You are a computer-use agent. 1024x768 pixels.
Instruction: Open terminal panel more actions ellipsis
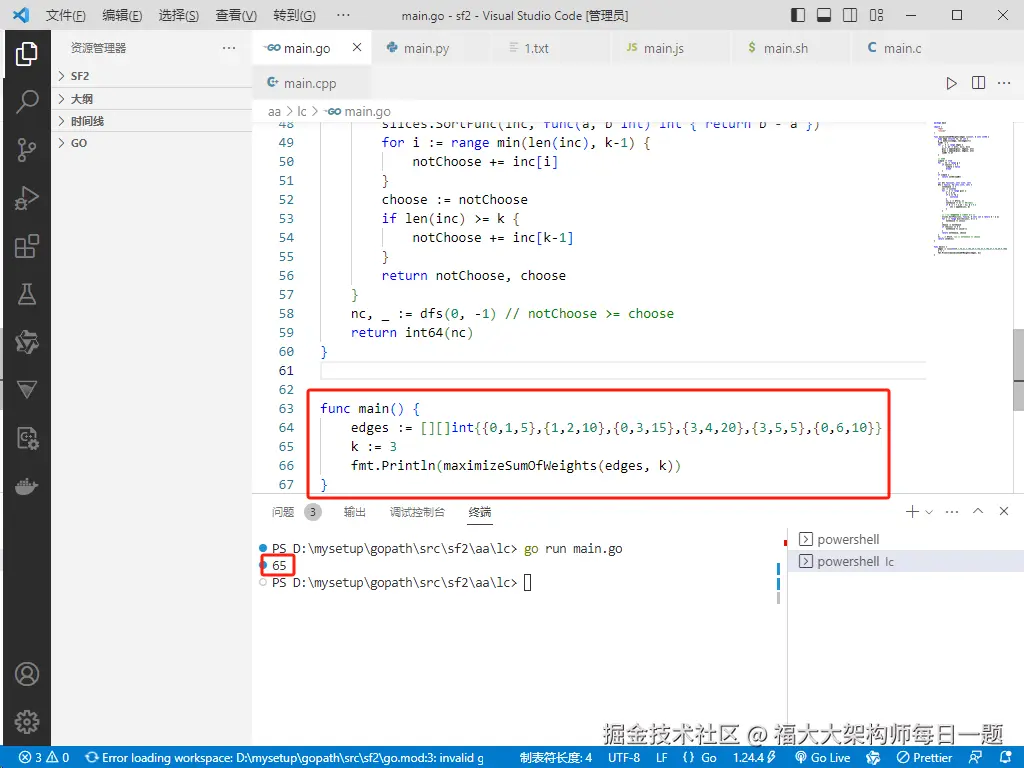click(952, 511)
